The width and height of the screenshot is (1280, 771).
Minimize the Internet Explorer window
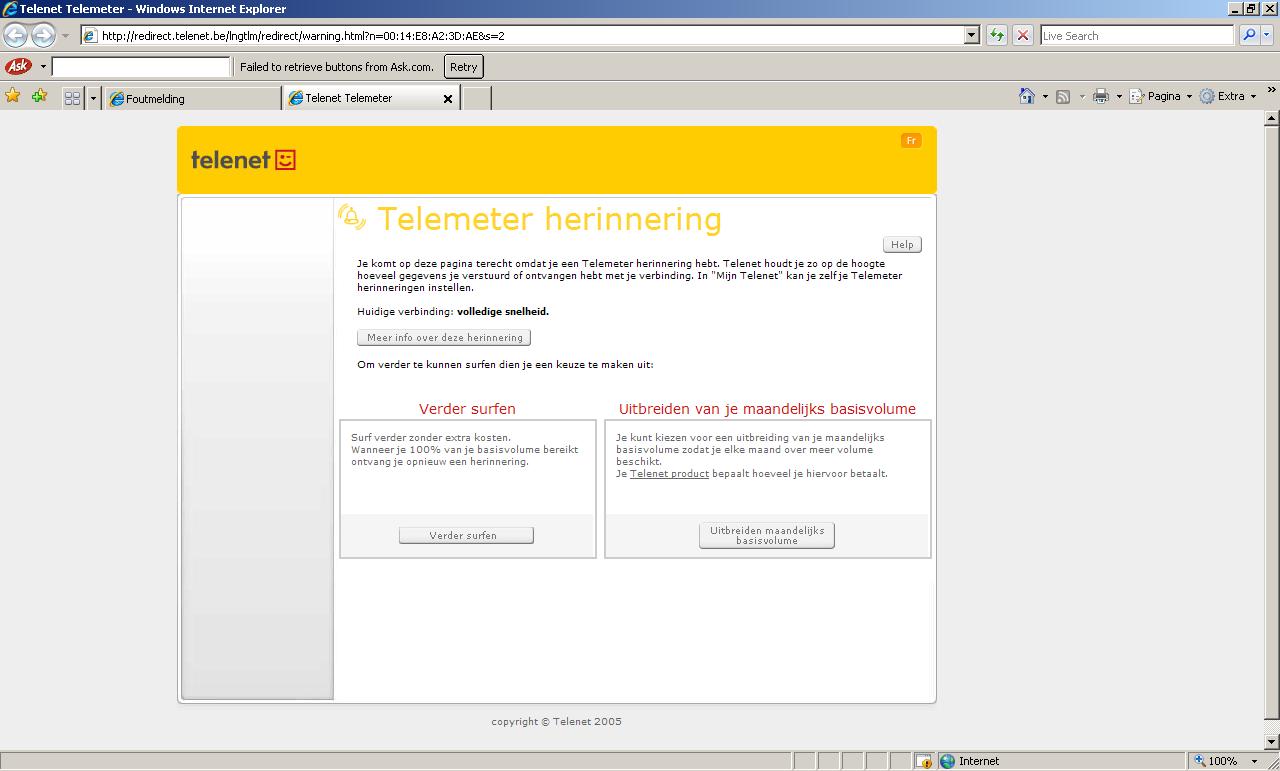pos(1234,9)
